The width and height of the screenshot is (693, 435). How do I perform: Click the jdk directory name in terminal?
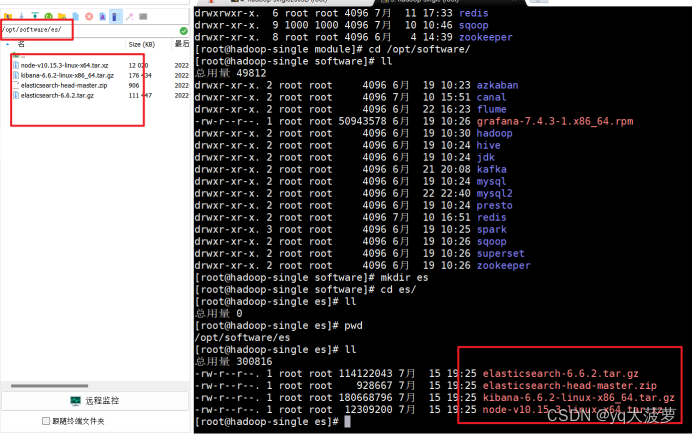pyautogui.click(x=485, y=157)
